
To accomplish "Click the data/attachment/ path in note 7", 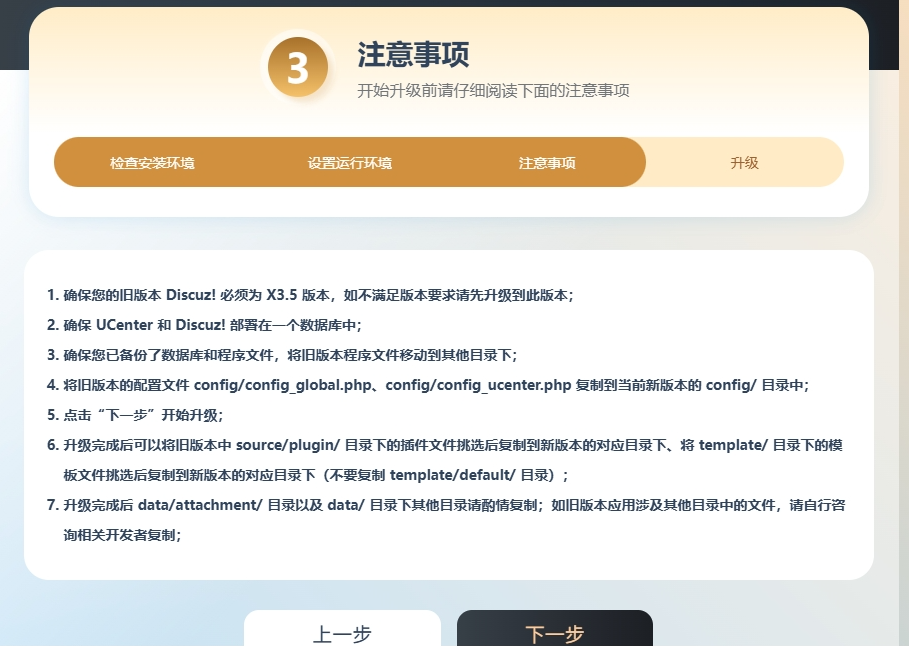I will (200, 505).
